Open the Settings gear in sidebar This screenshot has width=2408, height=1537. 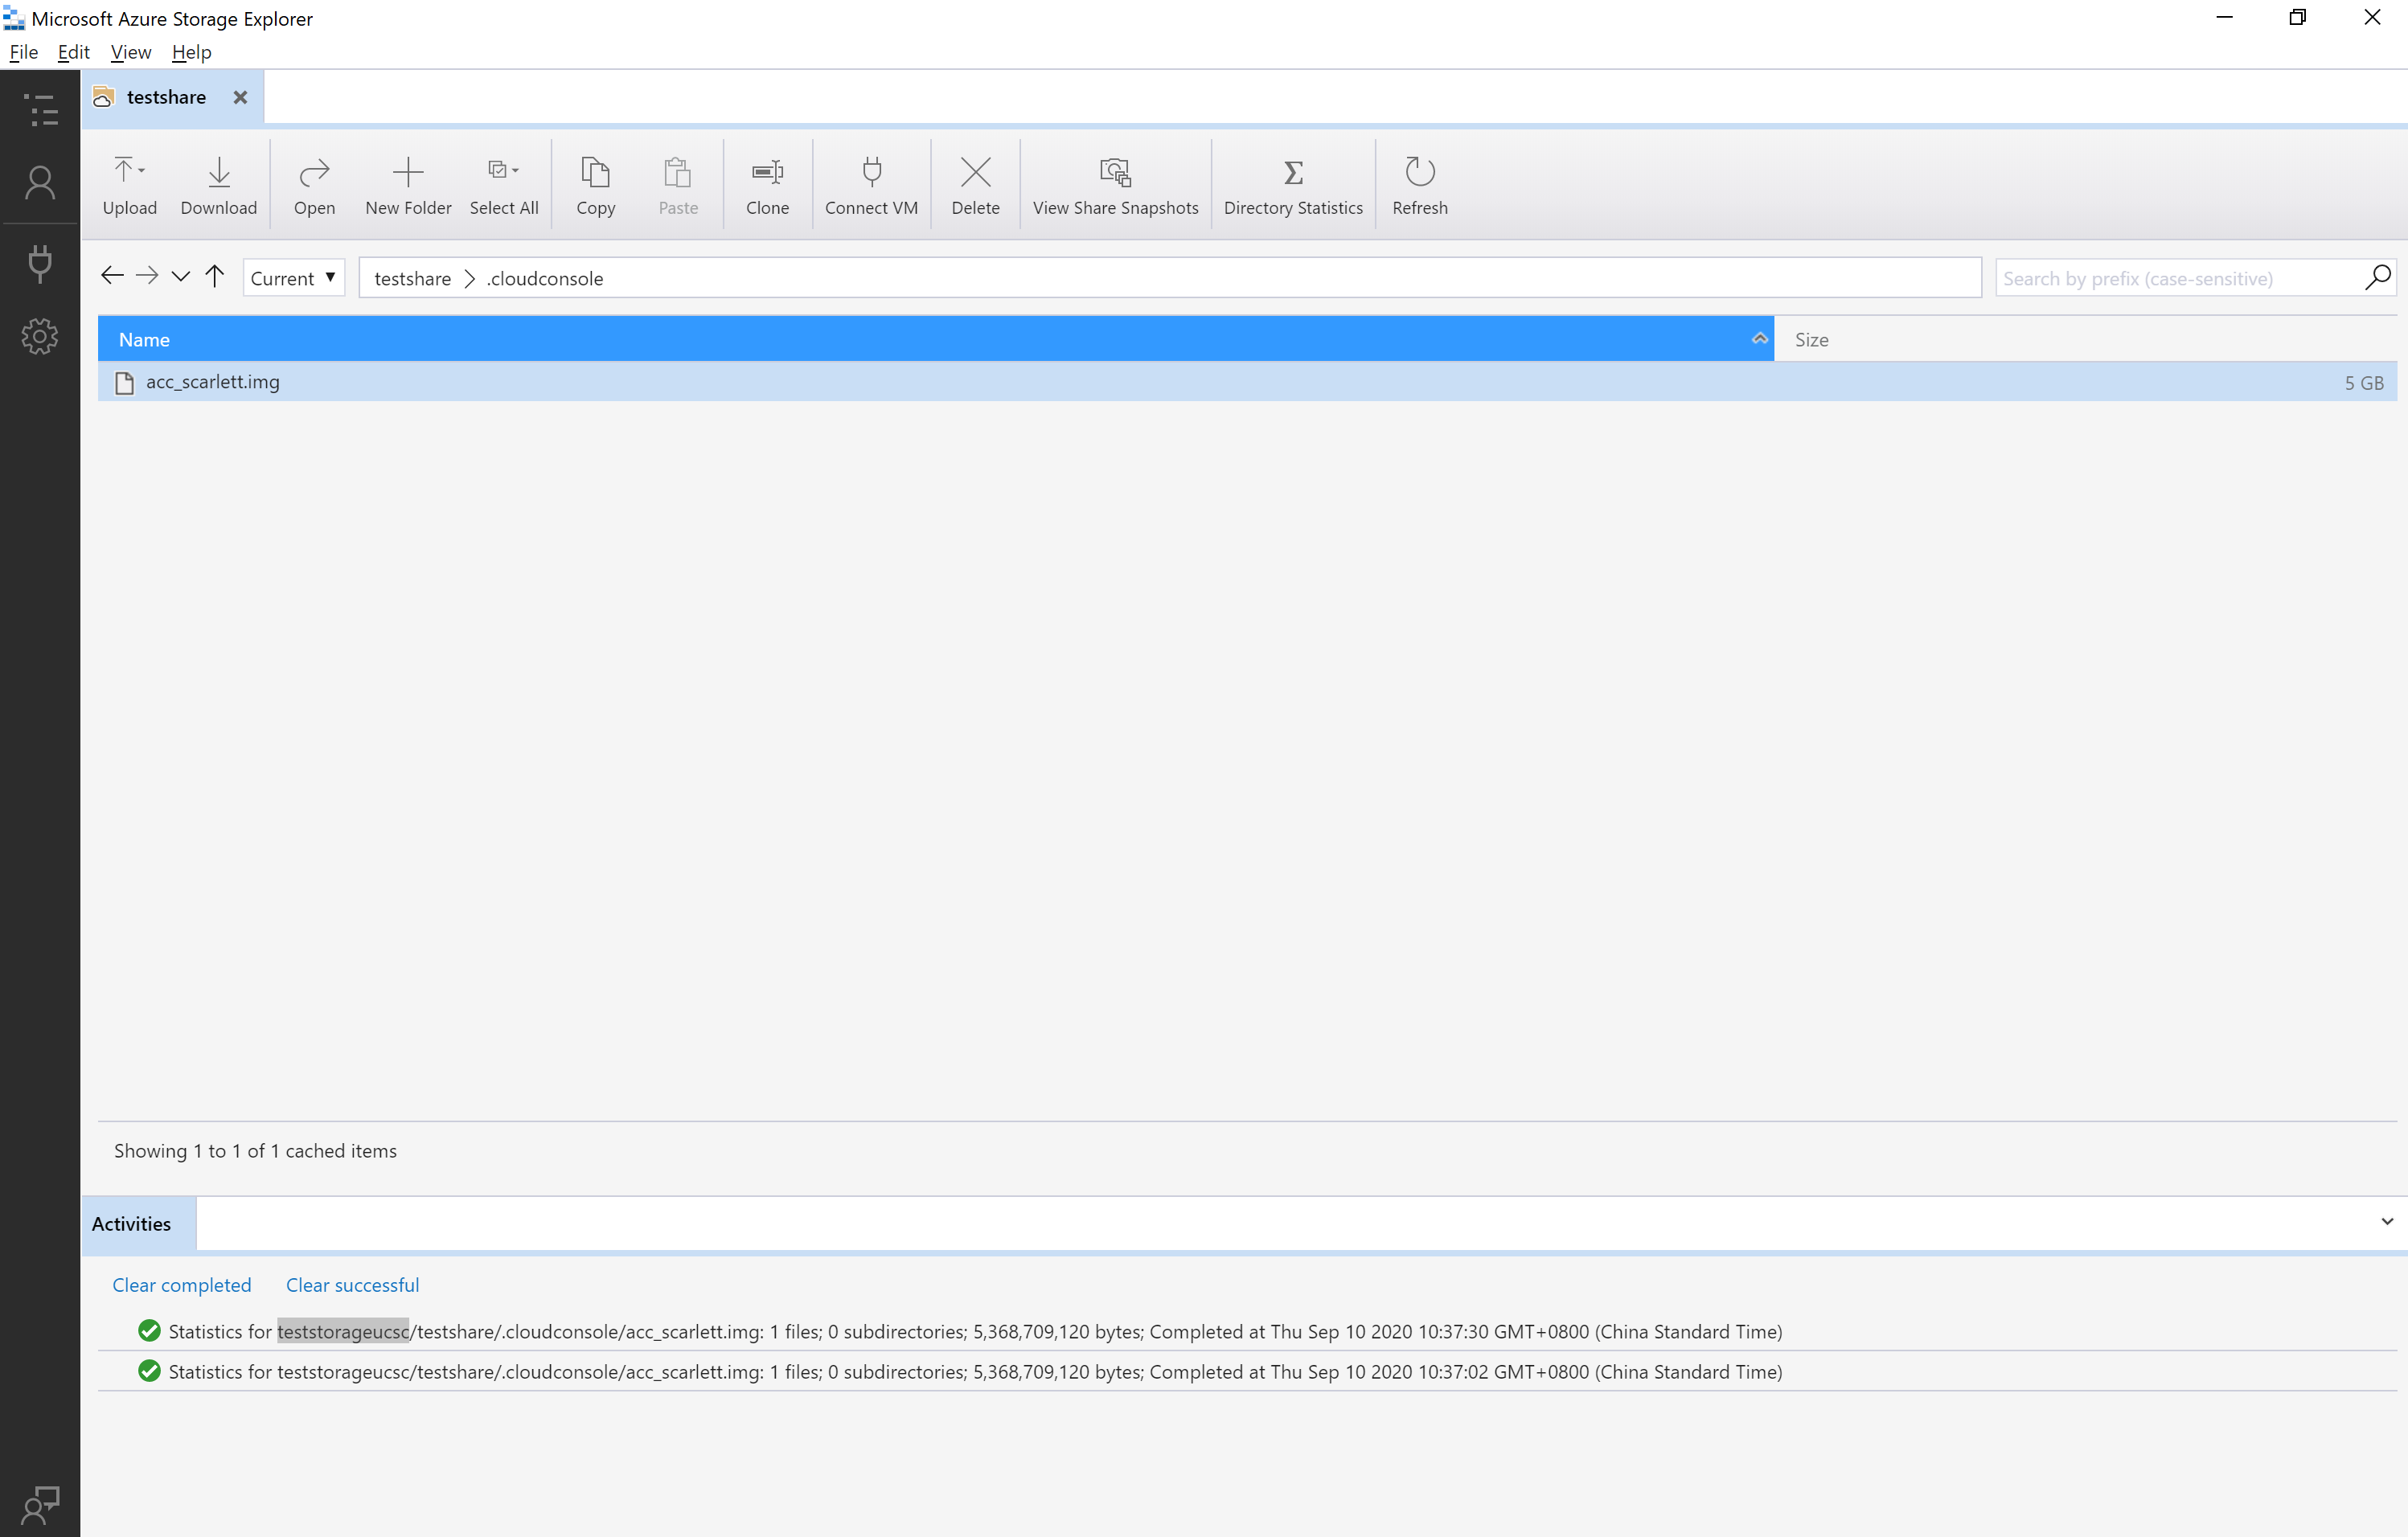coord(40,336)
